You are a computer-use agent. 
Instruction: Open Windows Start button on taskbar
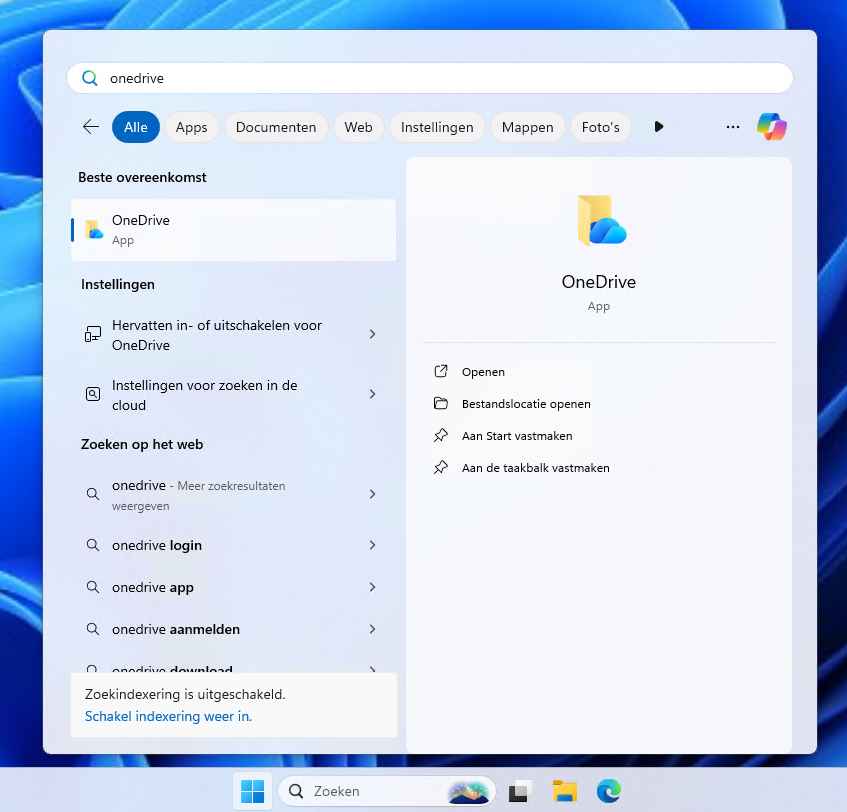coord(252,791)
